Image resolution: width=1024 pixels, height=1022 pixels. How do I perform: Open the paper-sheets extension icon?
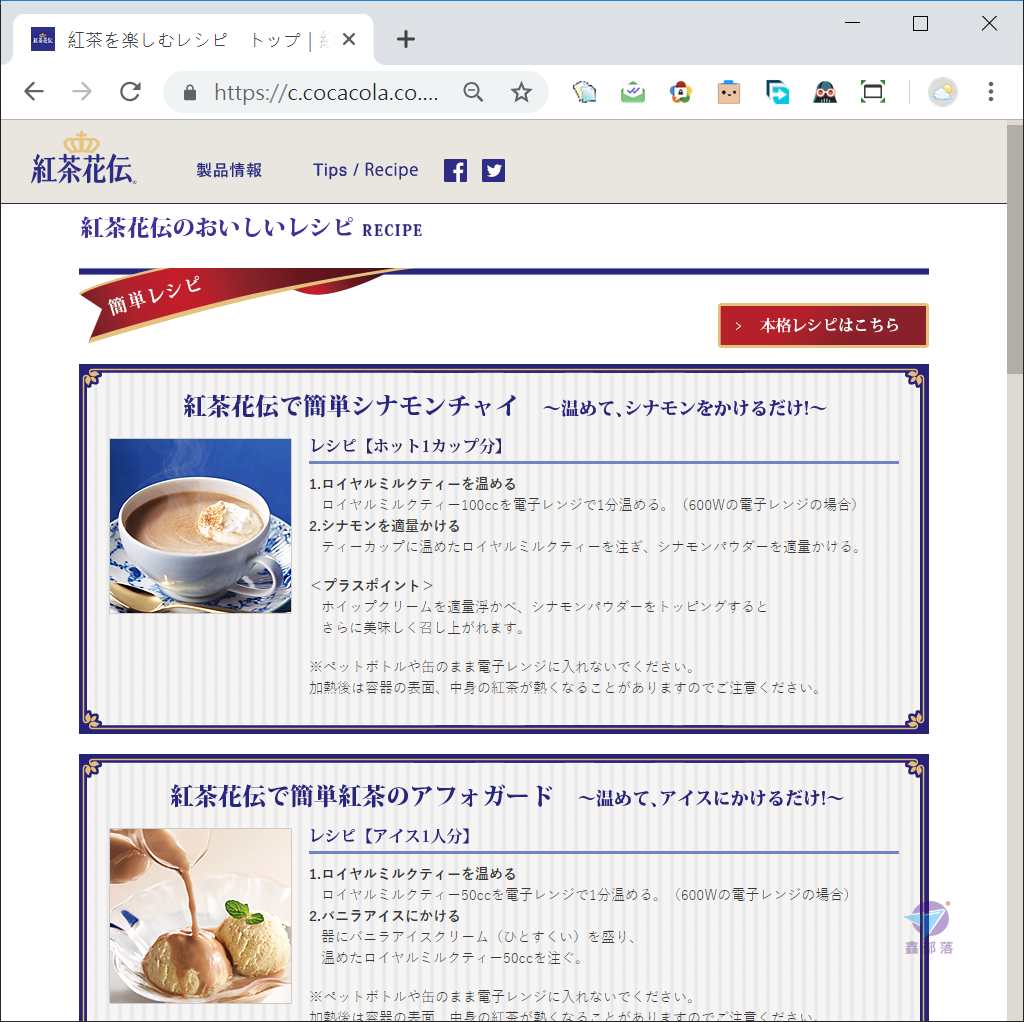[584, 92]
